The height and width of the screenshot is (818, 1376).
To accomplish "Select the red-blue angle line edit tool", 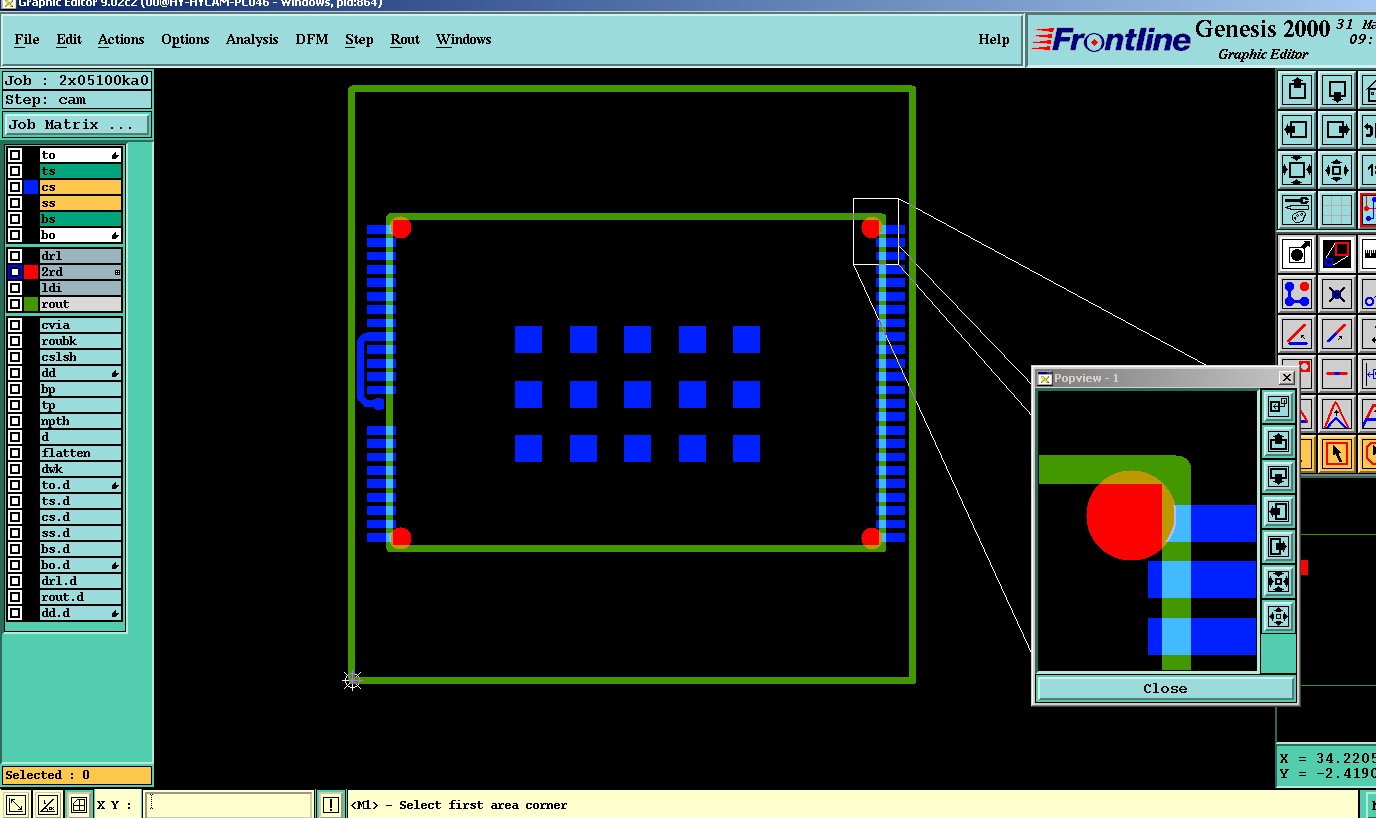I will coord(1297,333).
